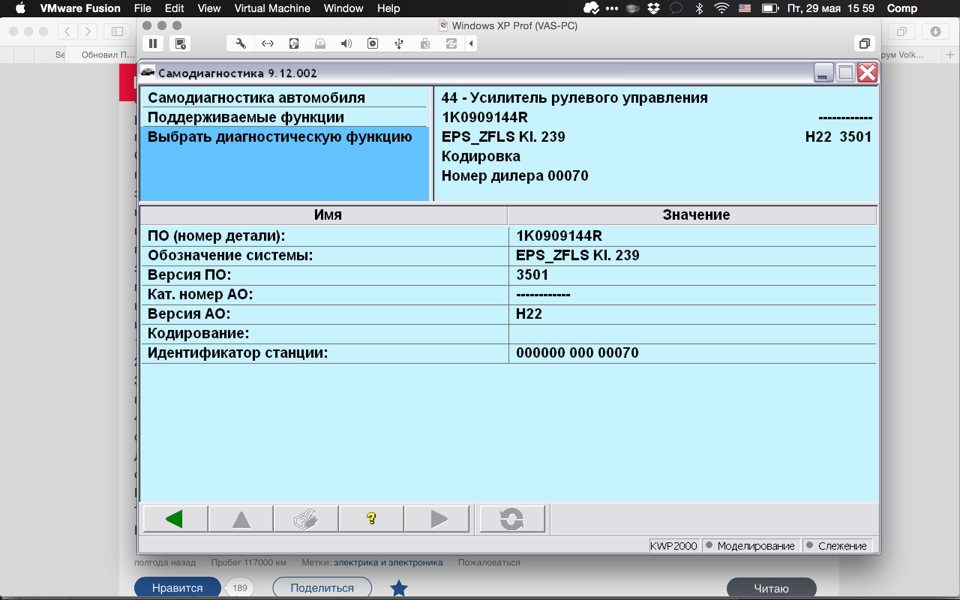Click the VMware USB device icon
The height and width of the screenshot is (600, 960).
pos(399,43)
